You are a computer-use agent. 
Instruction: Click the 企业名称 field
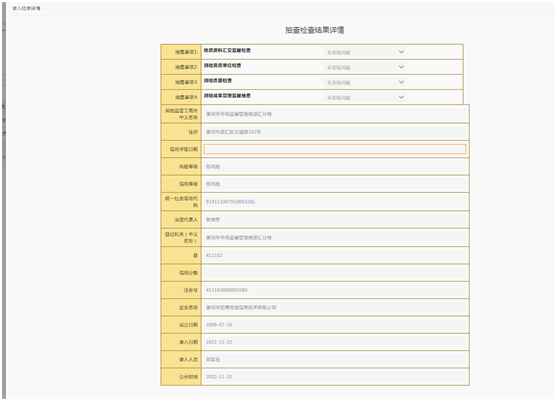(335, 308)
